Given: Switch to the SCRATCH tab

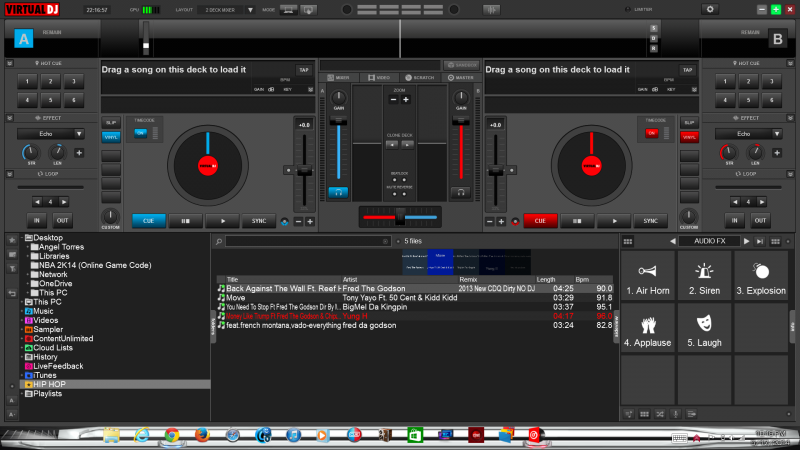Looking at the screenshot, I should [x=419, y=78].
